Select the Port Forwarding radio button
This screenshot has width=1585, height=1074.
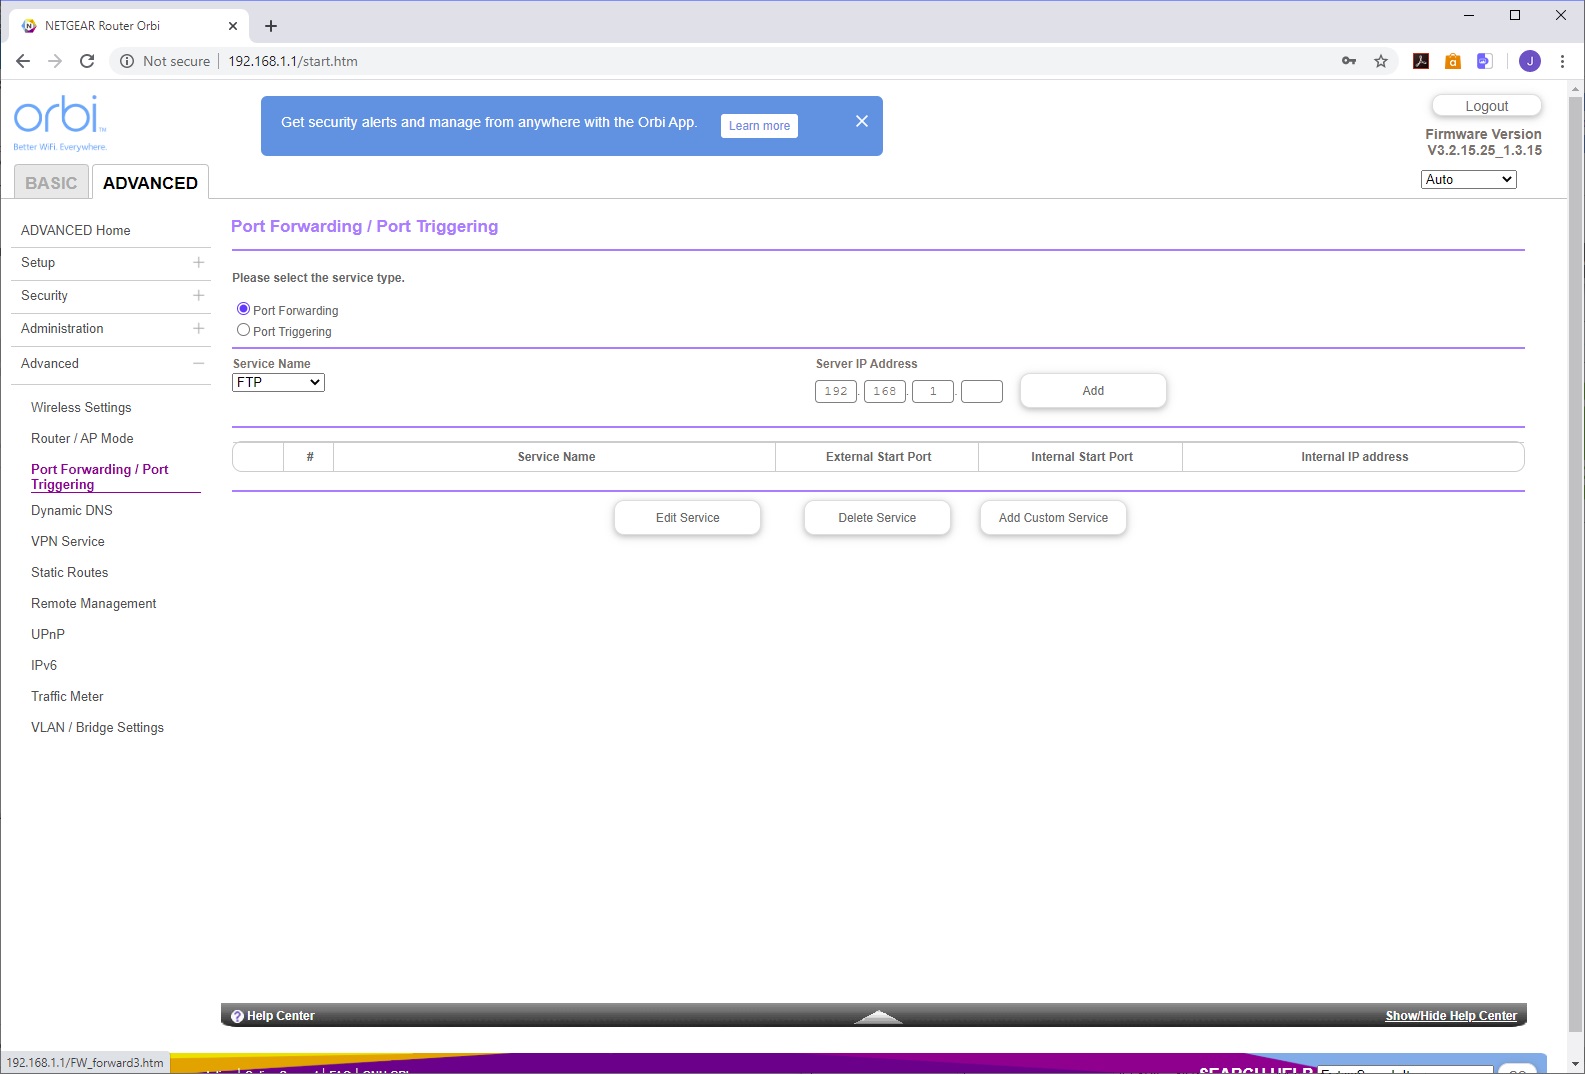pos(243,309)
